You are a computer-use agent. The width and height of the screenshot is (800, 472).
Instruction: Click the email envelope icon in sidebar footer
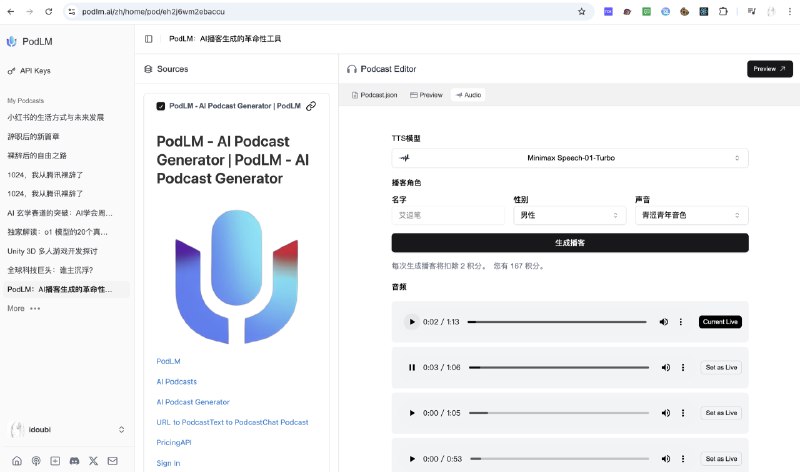pos(113,461)
